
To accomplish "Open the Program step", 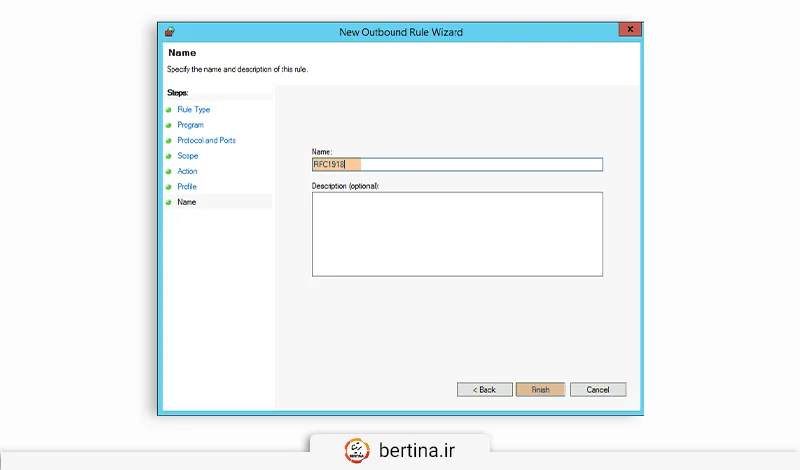I will point(190,125).
